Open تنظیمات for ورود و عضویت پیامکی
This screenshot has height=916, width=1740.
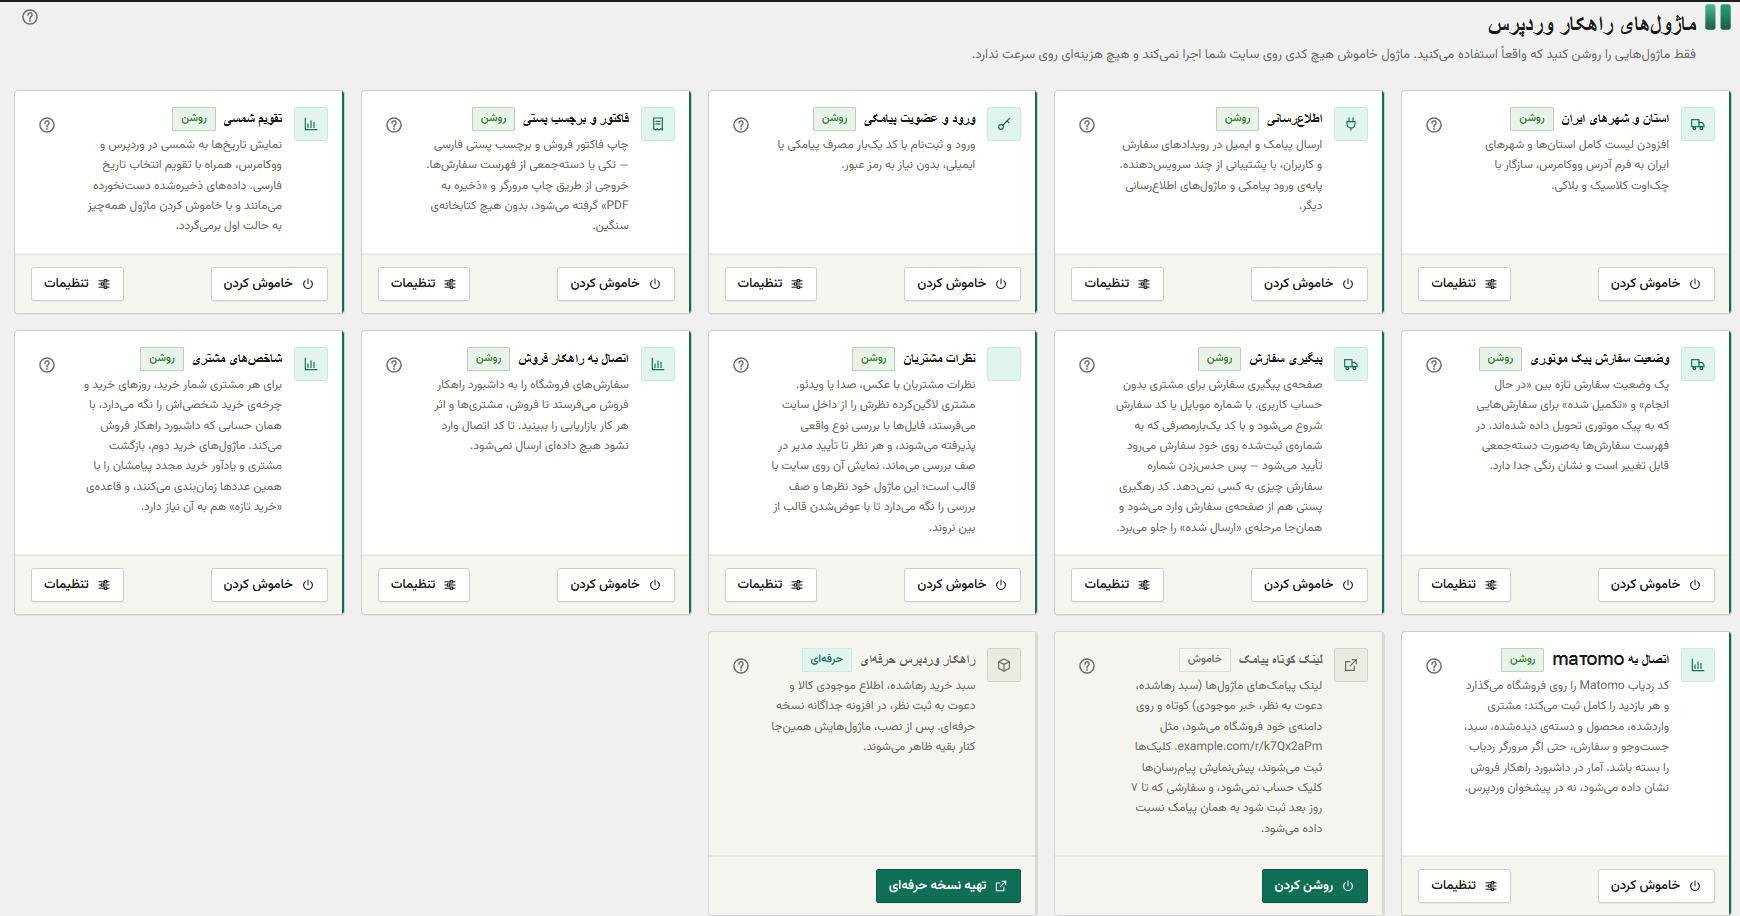tap(771, 284)
